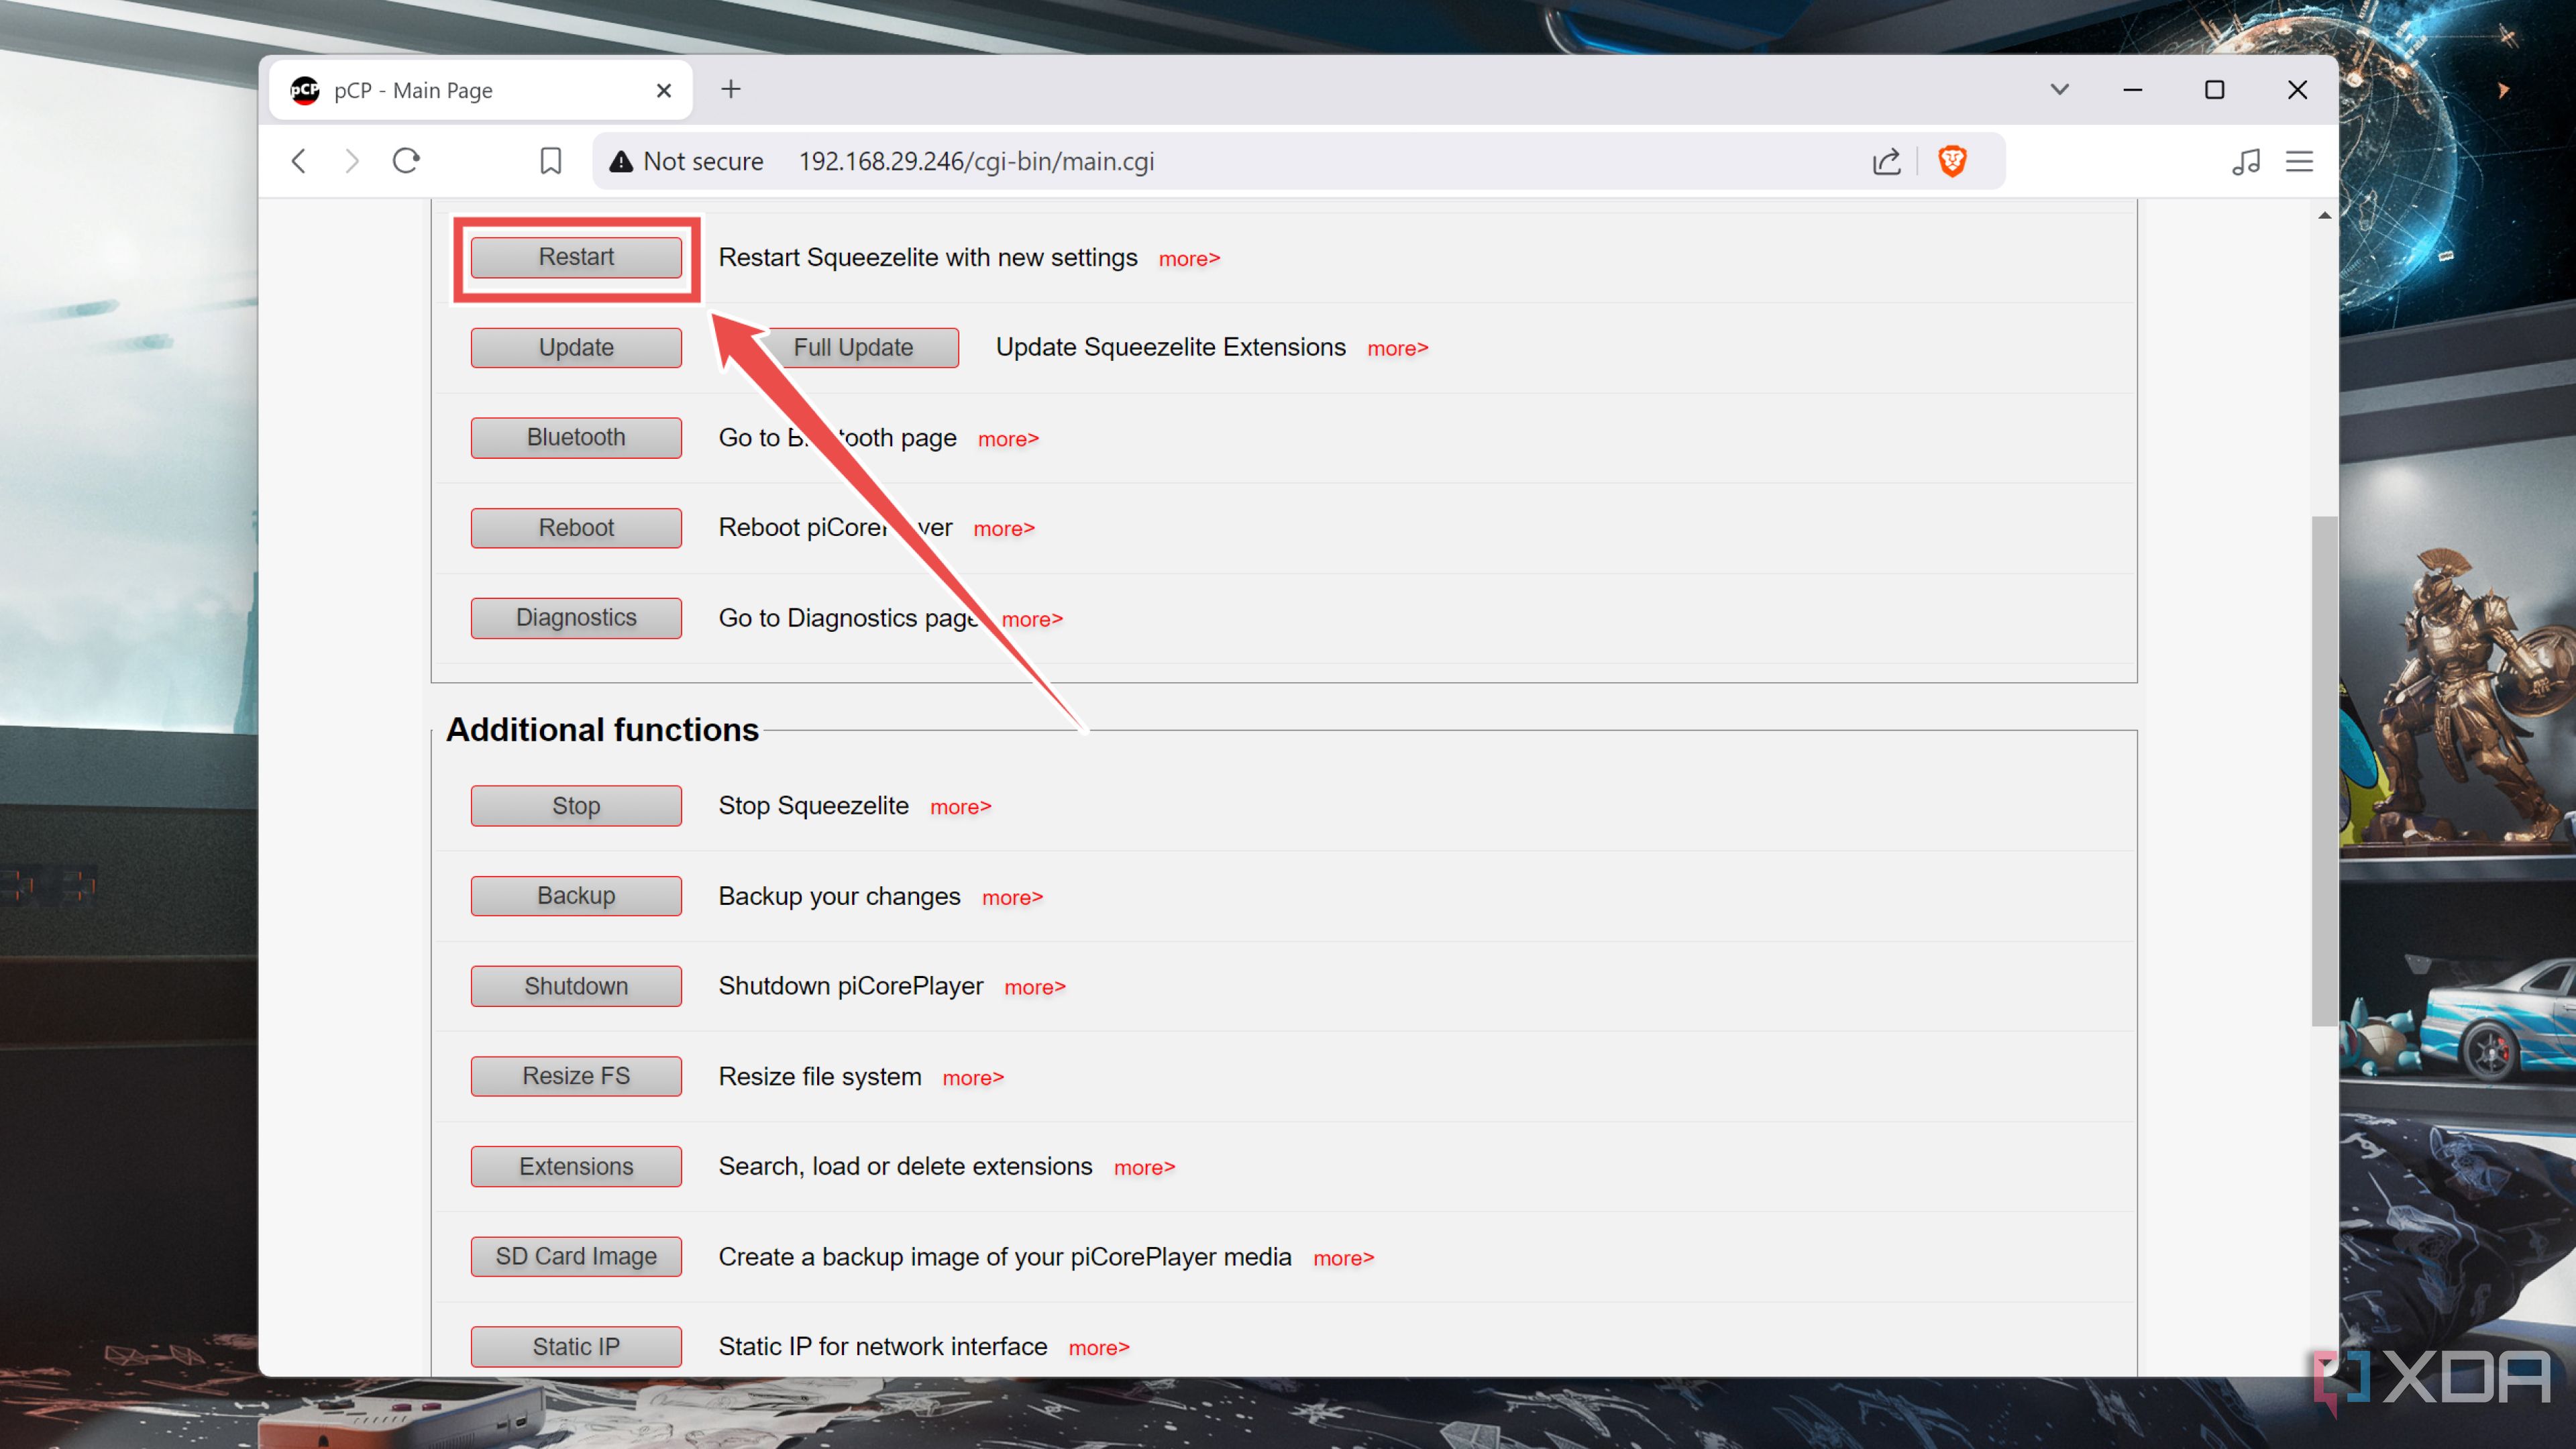
Task: Expand more info about Backup your changes
Action: 1012,897
